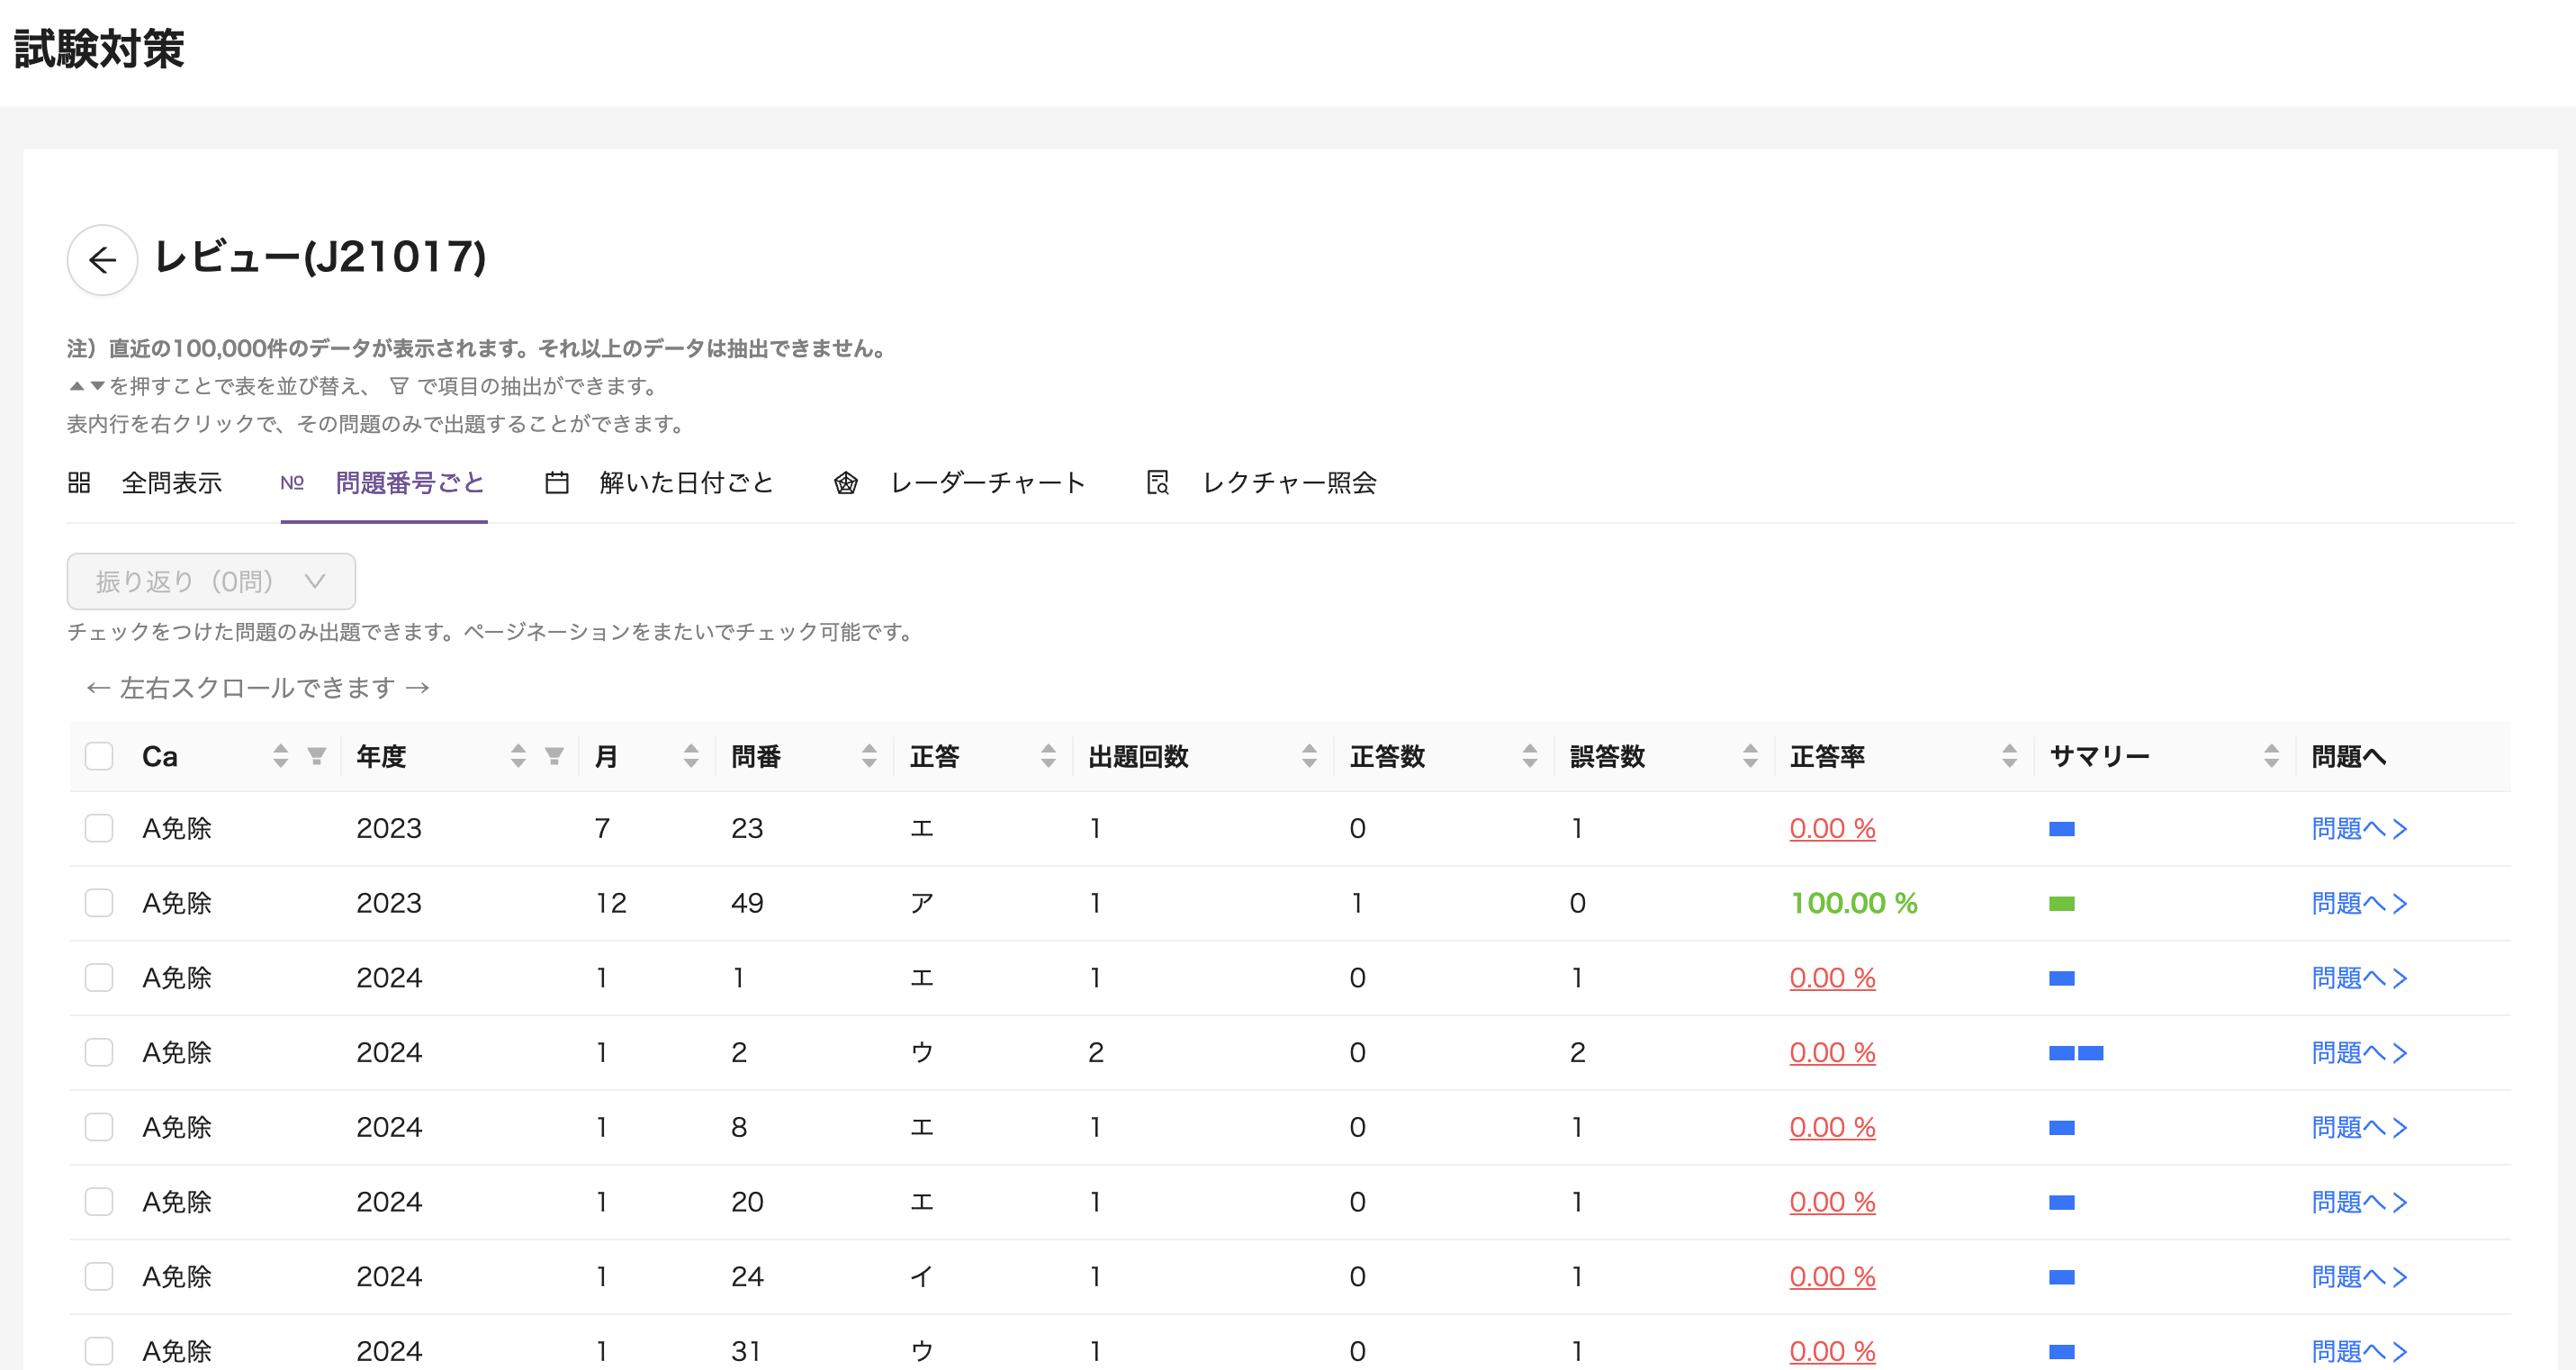Check the row for 2024 question 20

click(99, 1201)
